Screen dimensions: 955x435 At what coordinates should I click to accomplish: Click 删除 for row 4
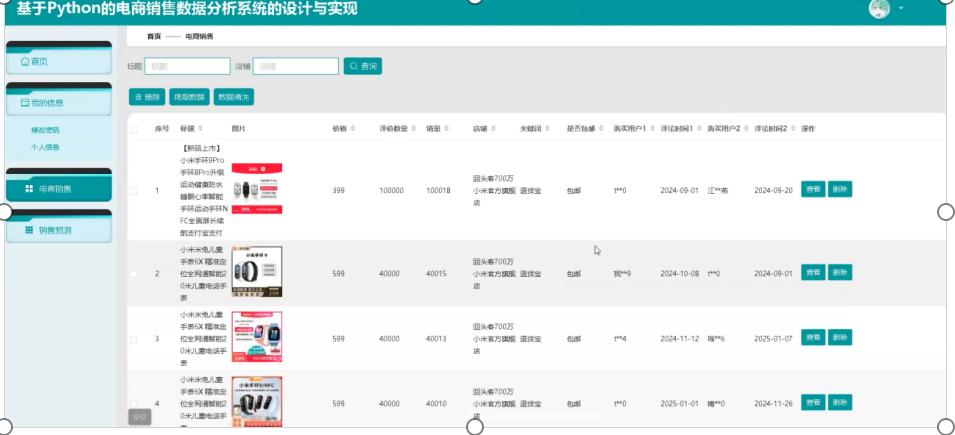(840, 402)
